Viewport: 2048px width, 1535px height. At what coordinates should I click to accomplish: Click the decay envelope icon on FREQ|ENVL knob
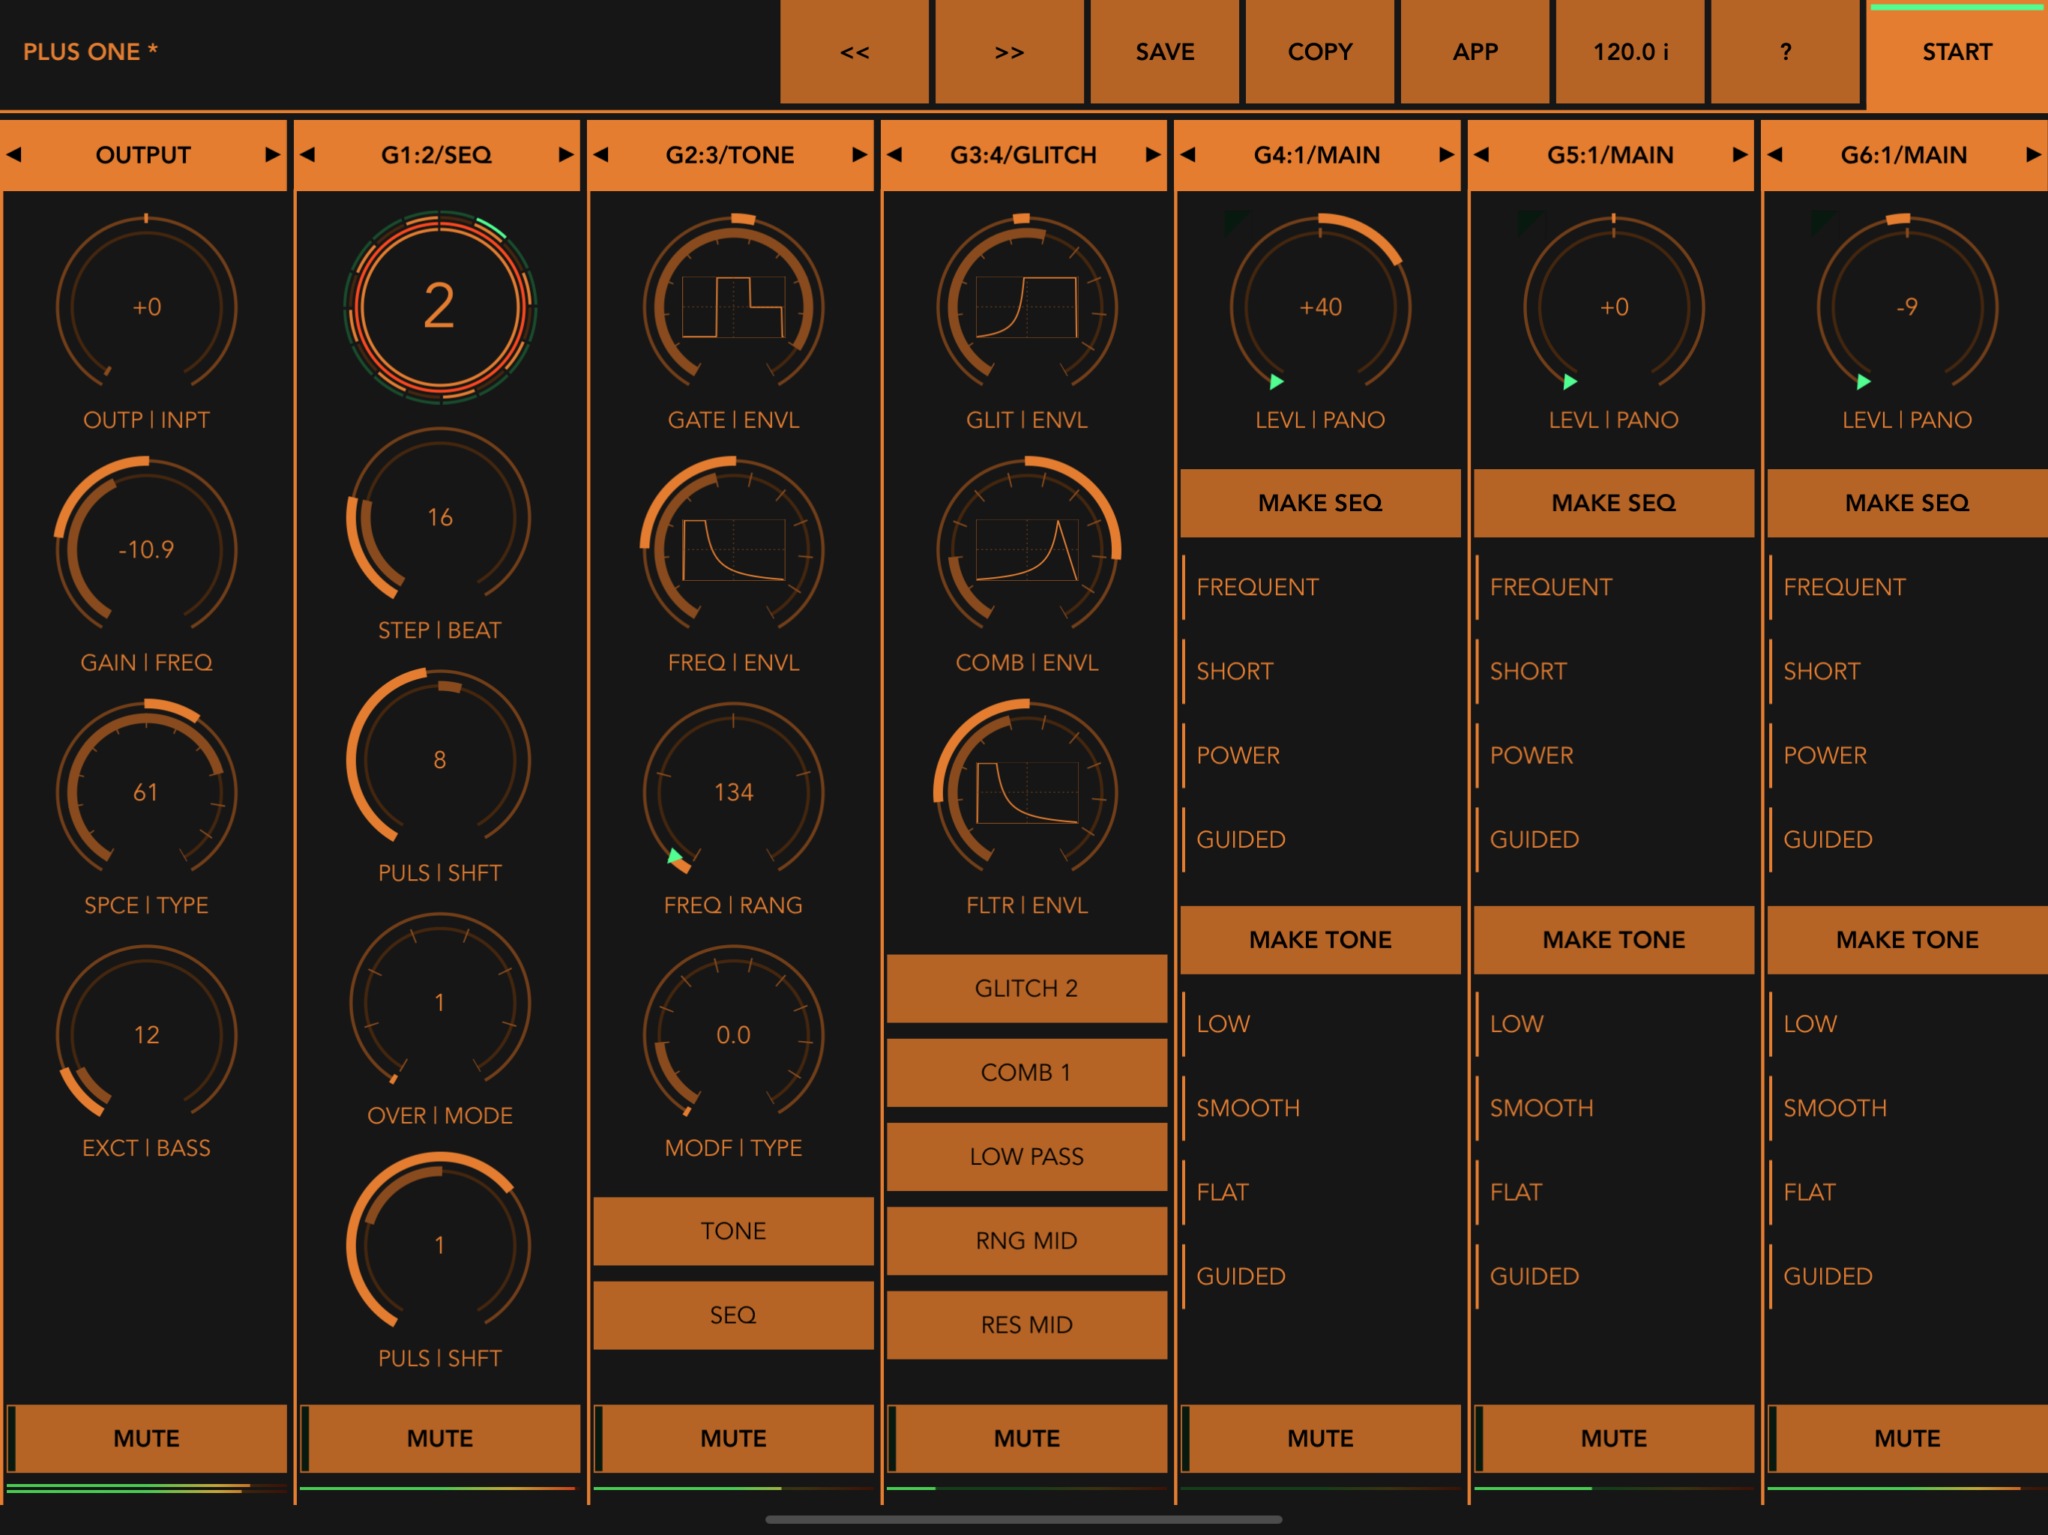[x=733, y=548]
